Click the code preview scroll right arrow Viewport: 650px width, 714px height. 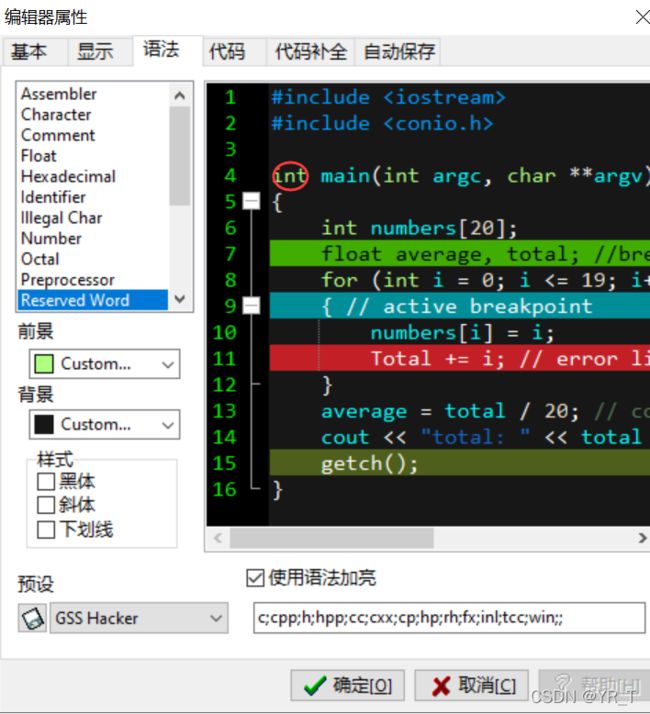tap(642, 538)
